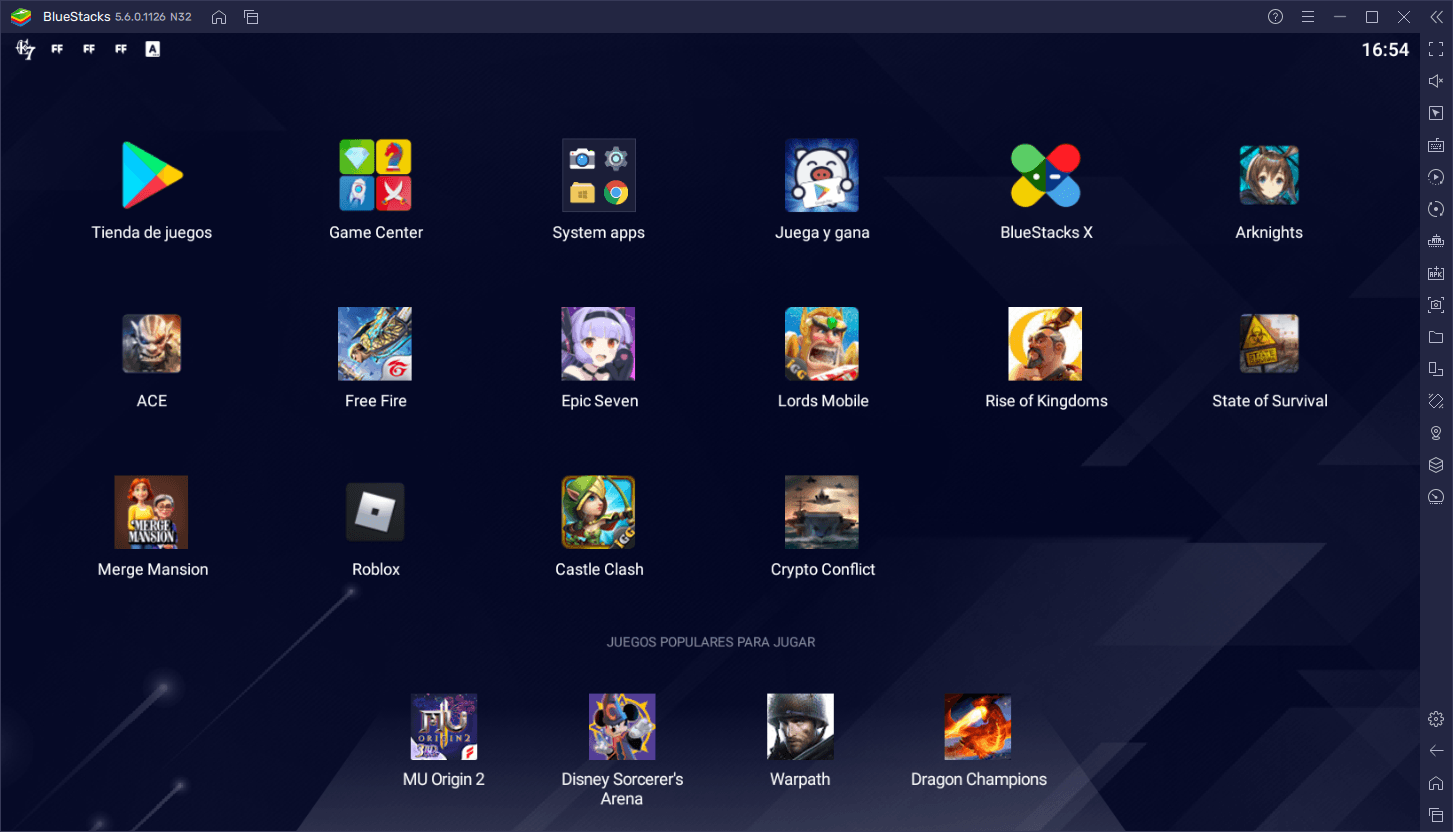Open Tienda de juegos Play Store app
The width and height of the screenshot is (1453, 832).
[152, 175]
